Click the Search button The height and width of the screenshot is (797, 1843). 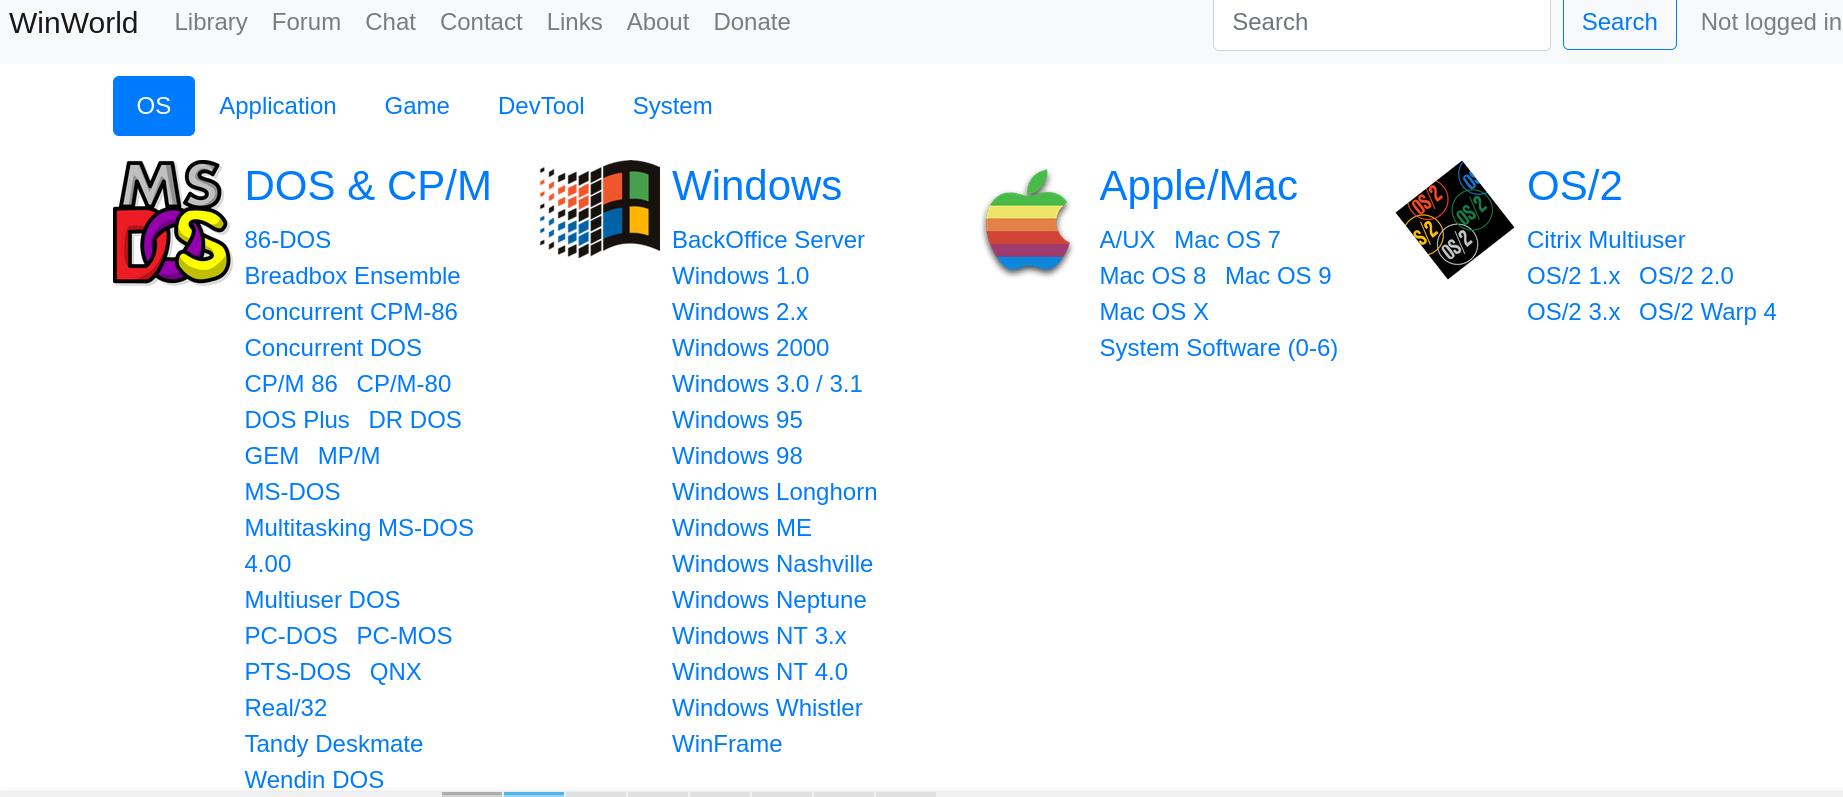1619,22
